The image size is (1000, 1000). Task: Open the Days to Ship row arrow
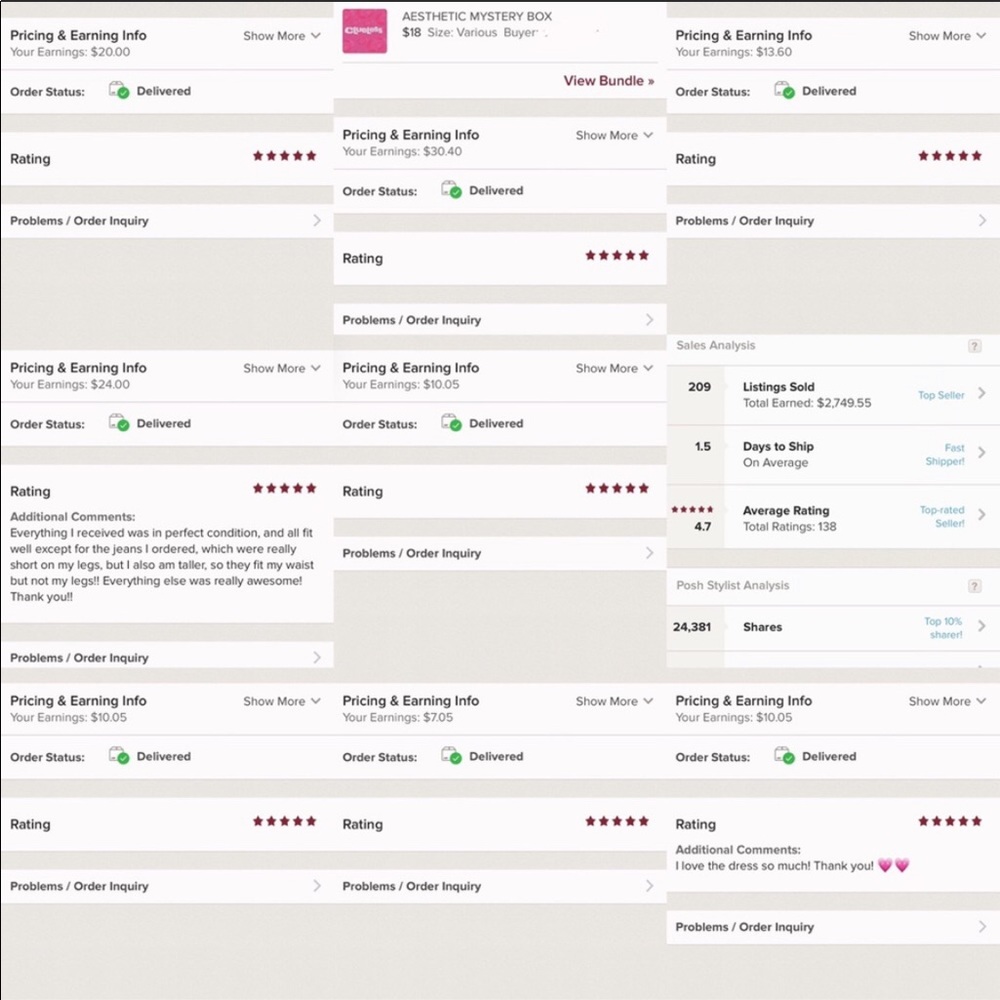[982, 453]
